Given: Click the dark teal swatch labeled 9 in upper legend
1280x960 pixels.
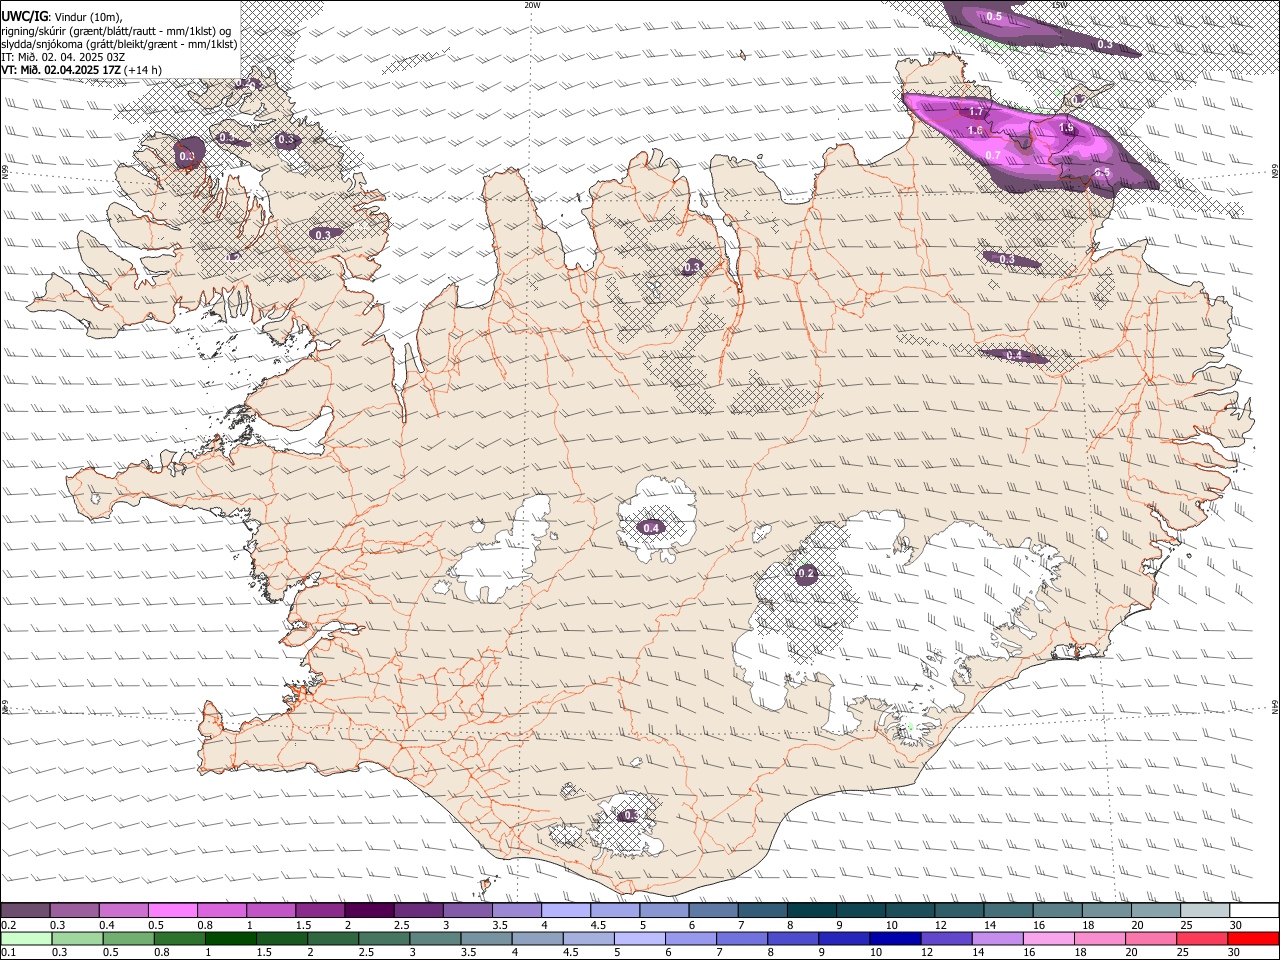Looking at the screenshot, I should (812, 911).
